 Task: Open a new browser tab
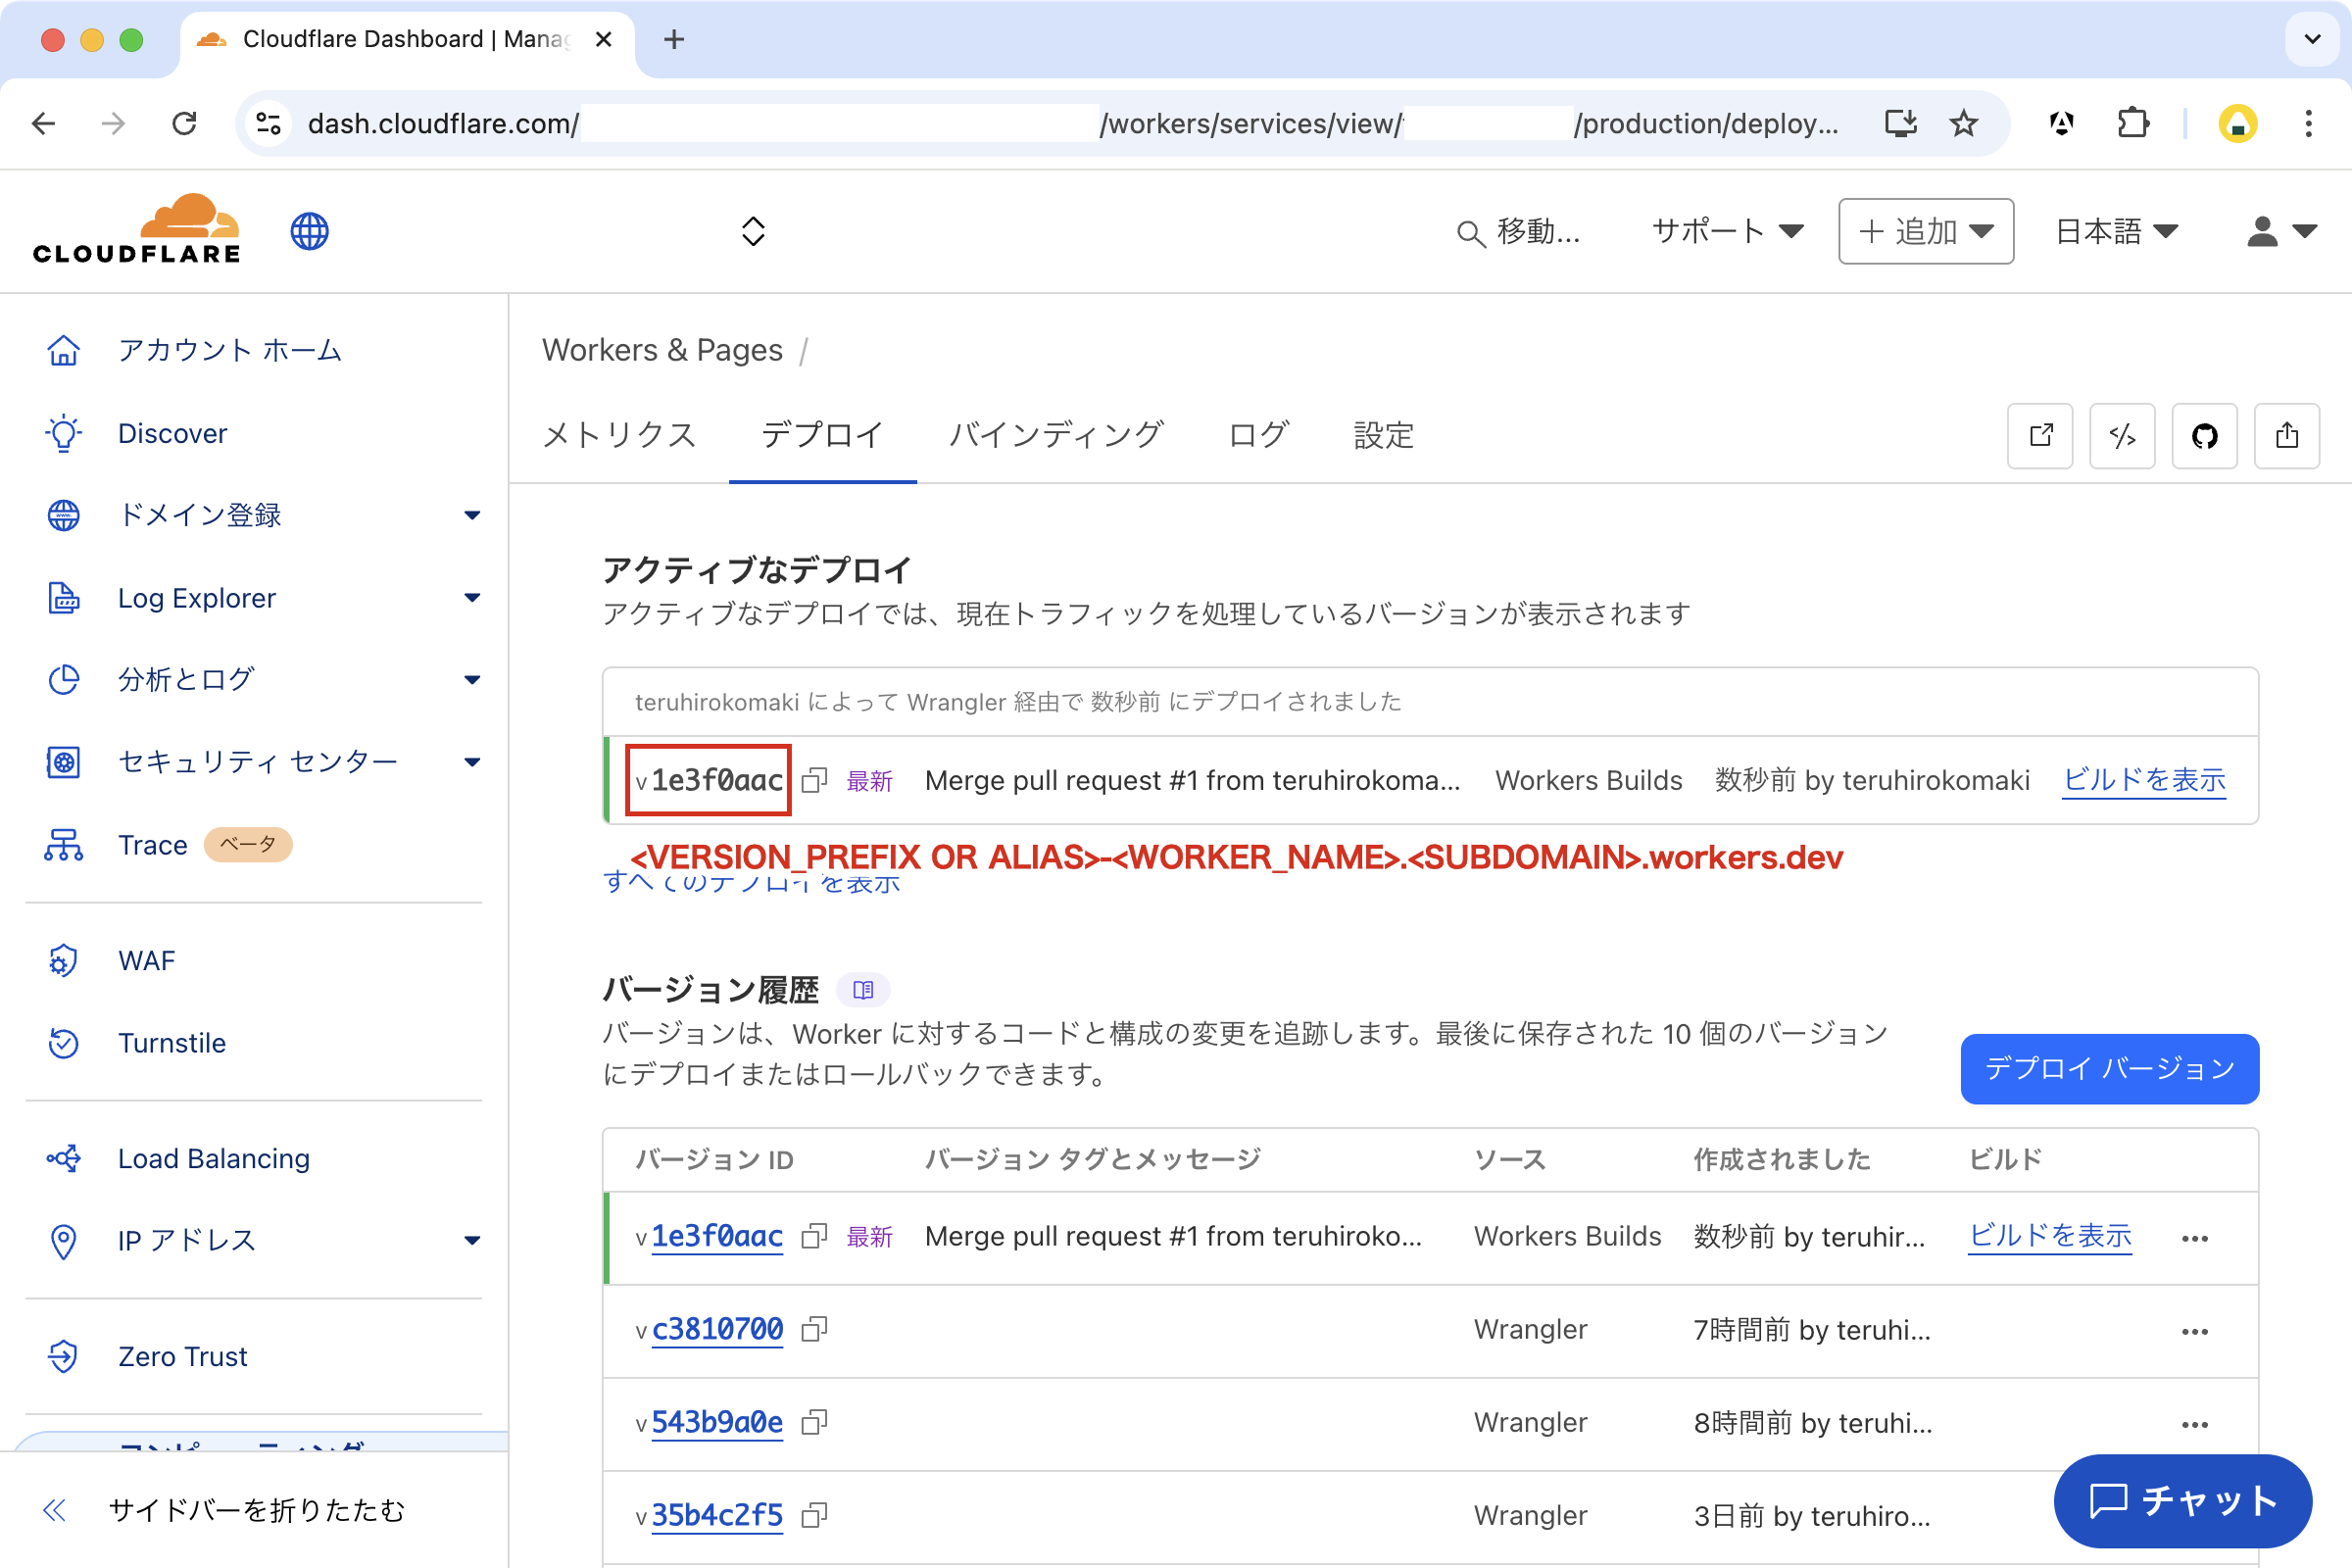(674, 39)
